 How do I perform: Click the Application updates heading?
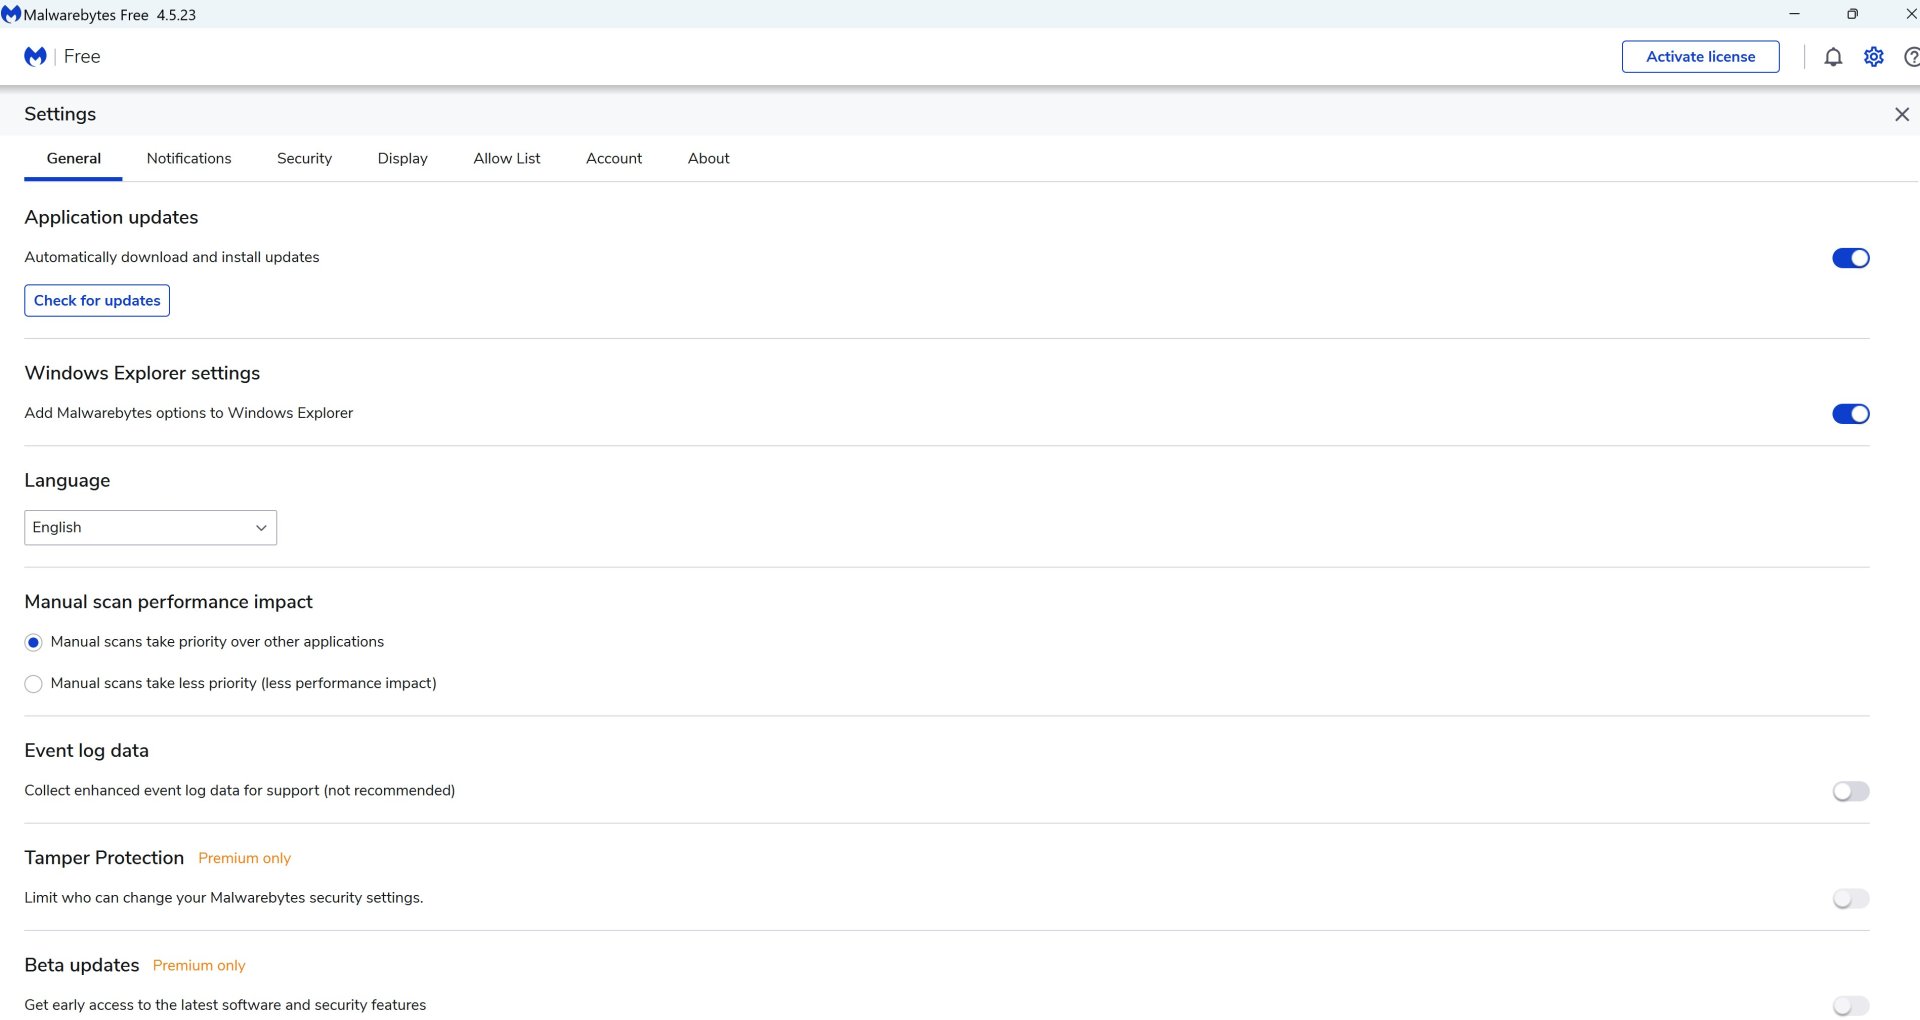(x=111, y=218)
